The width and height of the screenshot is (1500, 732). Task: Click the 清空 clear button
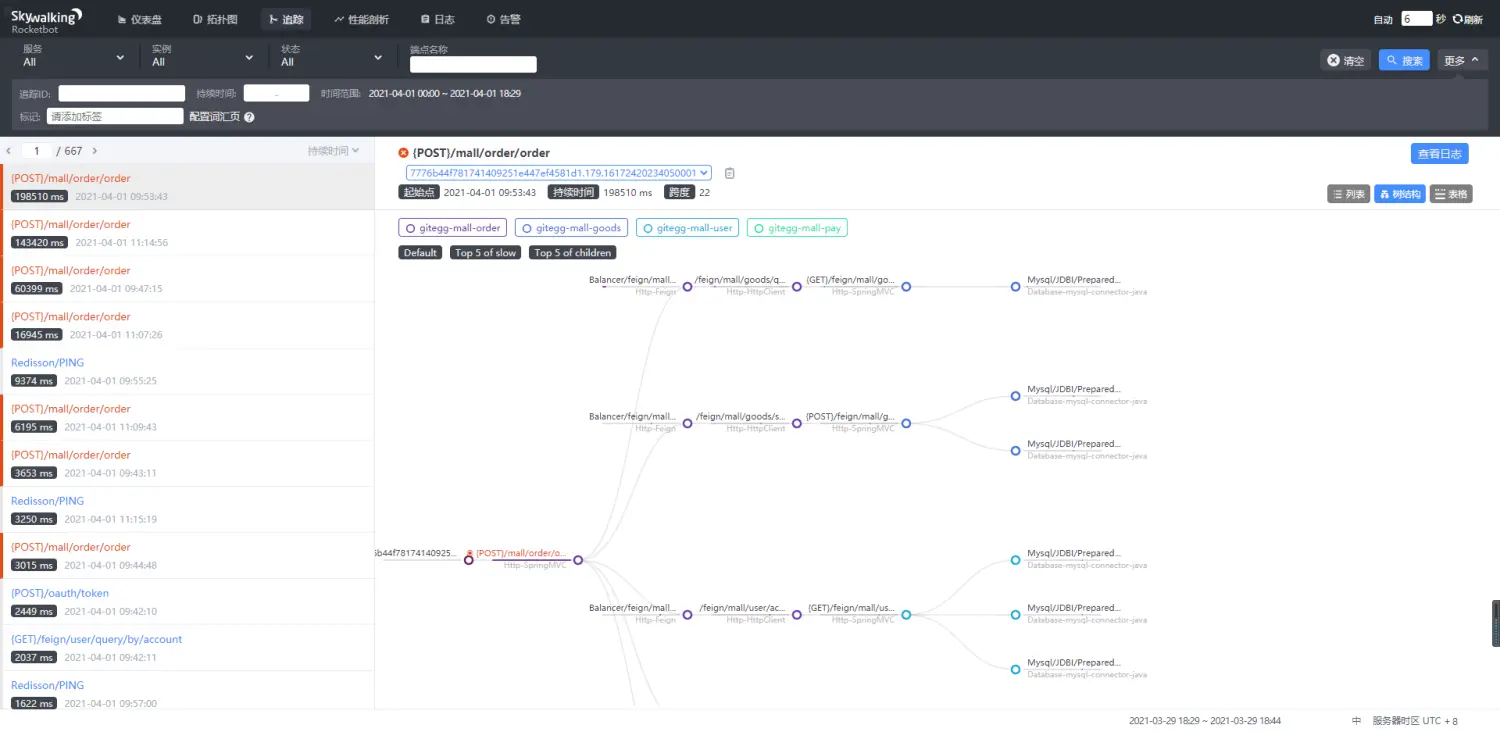[1345, 61]
